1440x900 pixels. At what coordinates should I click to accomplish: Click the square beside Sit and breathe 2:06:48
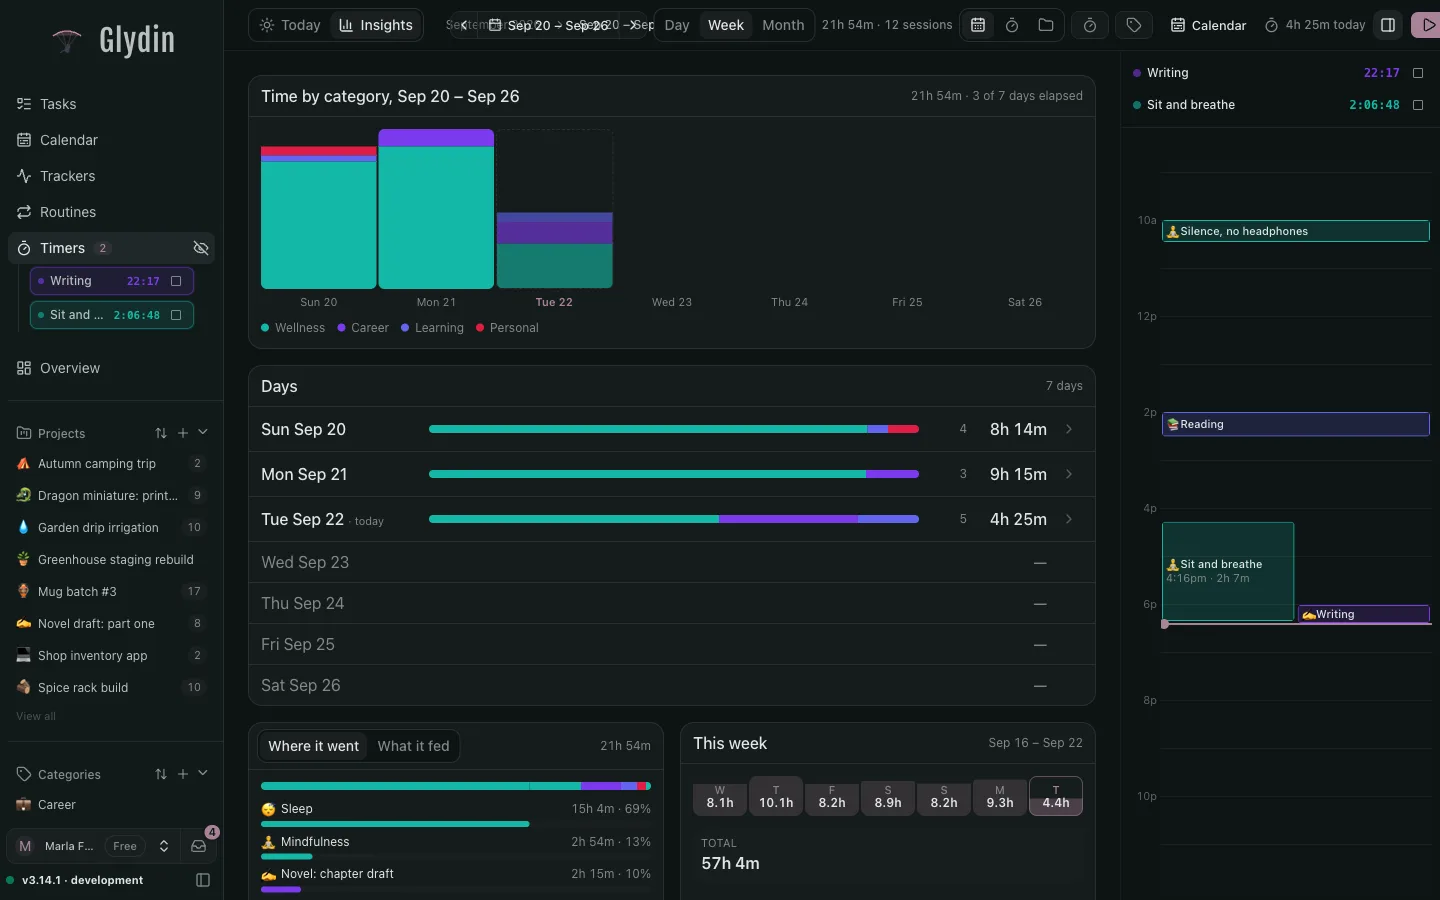click(1418, 105)
